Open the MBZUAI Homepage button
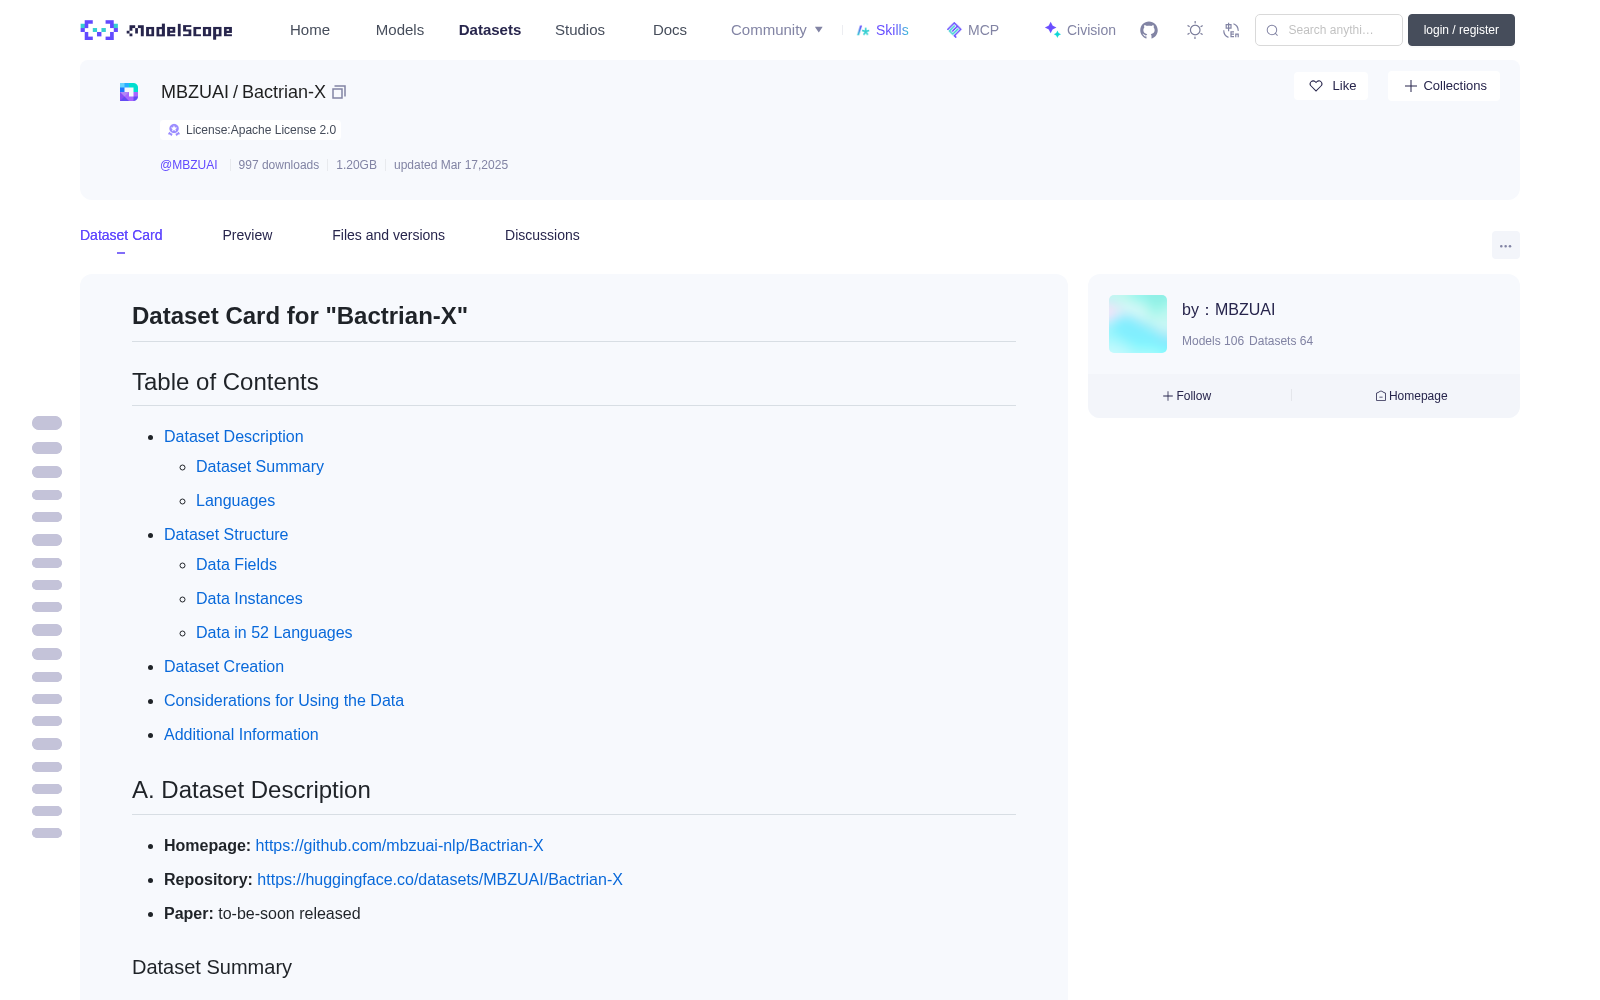This screenshot has height=1000, width=1600. tap(1411, 396)
